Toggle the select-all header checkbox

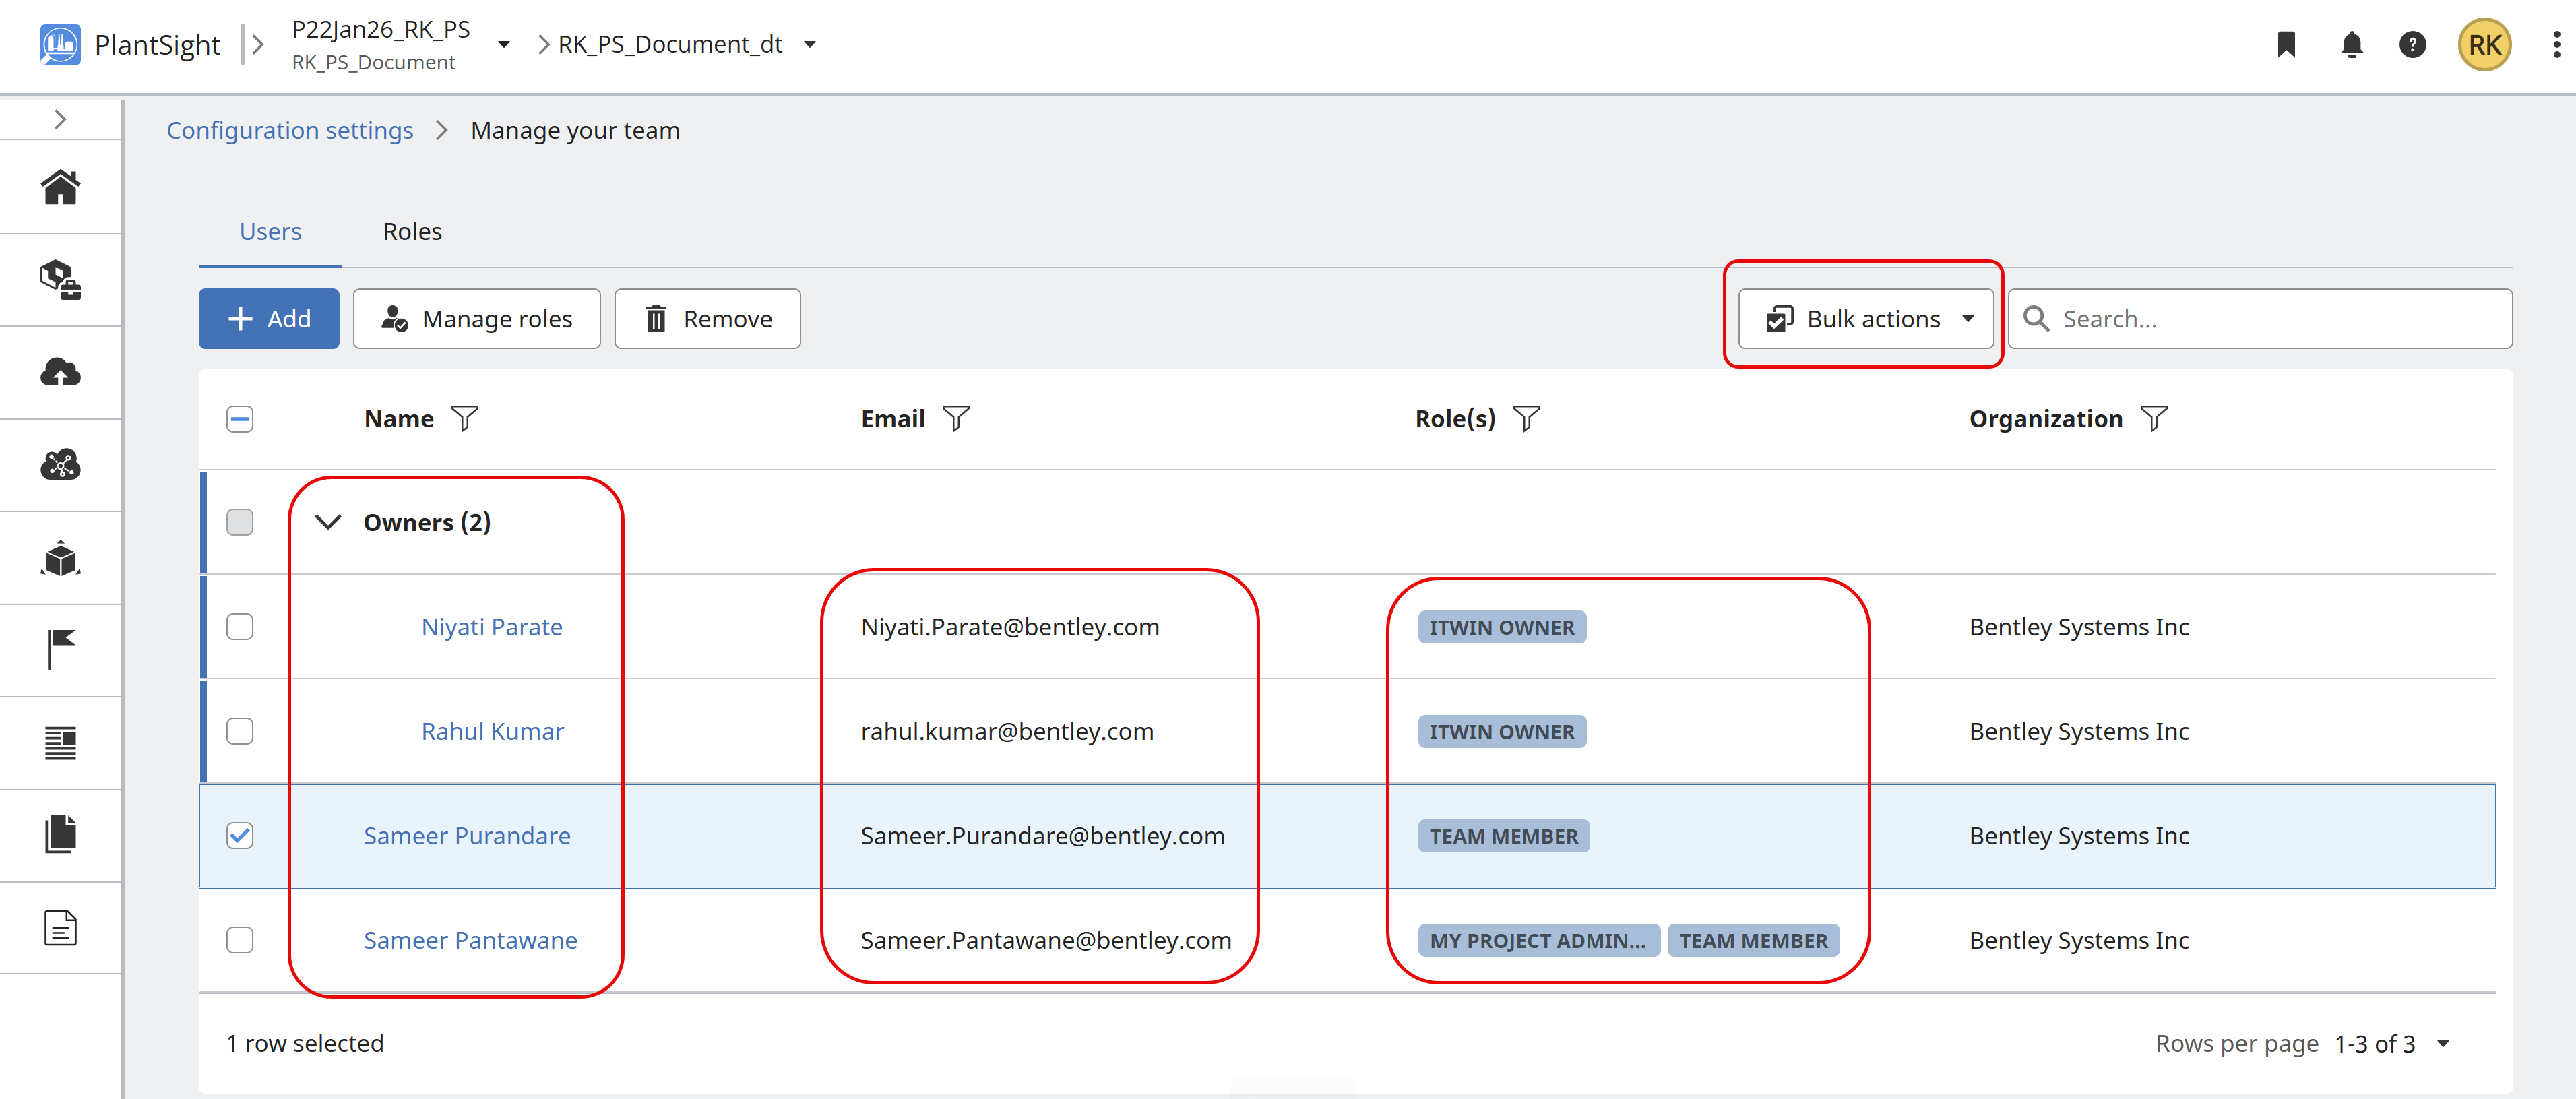(x=240, y=418)
